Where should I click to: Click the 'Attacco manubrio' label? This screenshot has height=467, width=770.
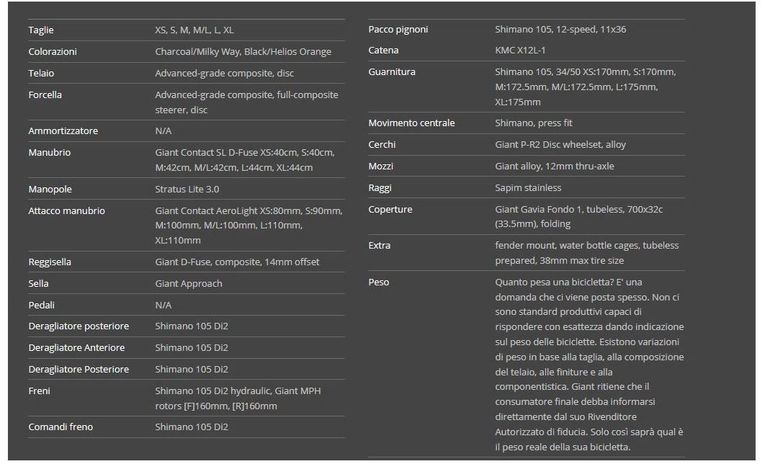(66, 211)
